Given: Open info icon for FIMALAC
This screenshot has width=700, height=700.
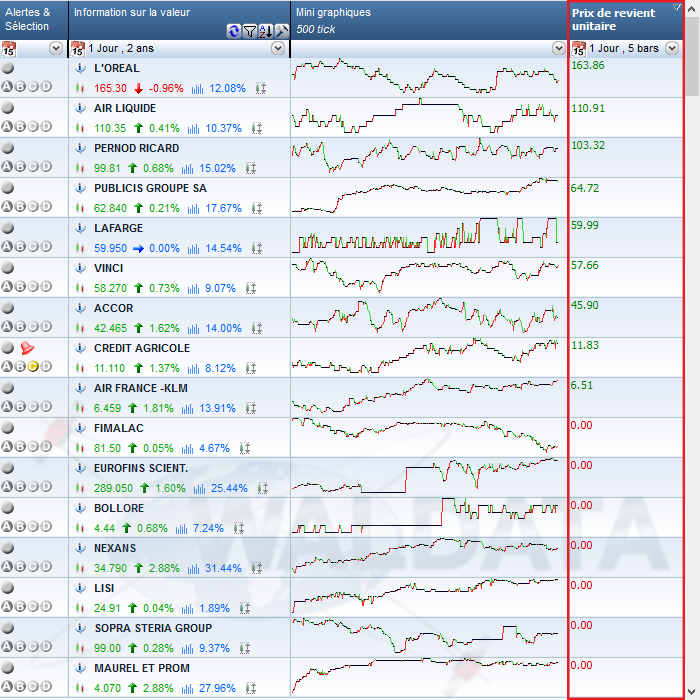Looking at the screenshot, I should [80, 428].
